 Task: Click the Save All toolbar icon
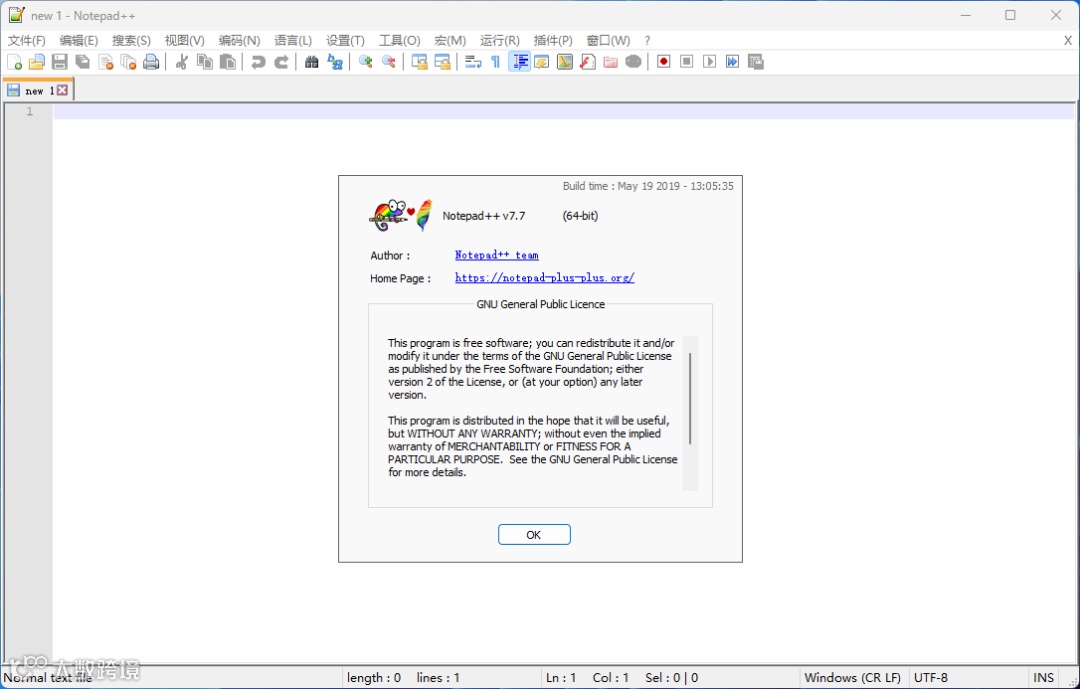[83, 62]
